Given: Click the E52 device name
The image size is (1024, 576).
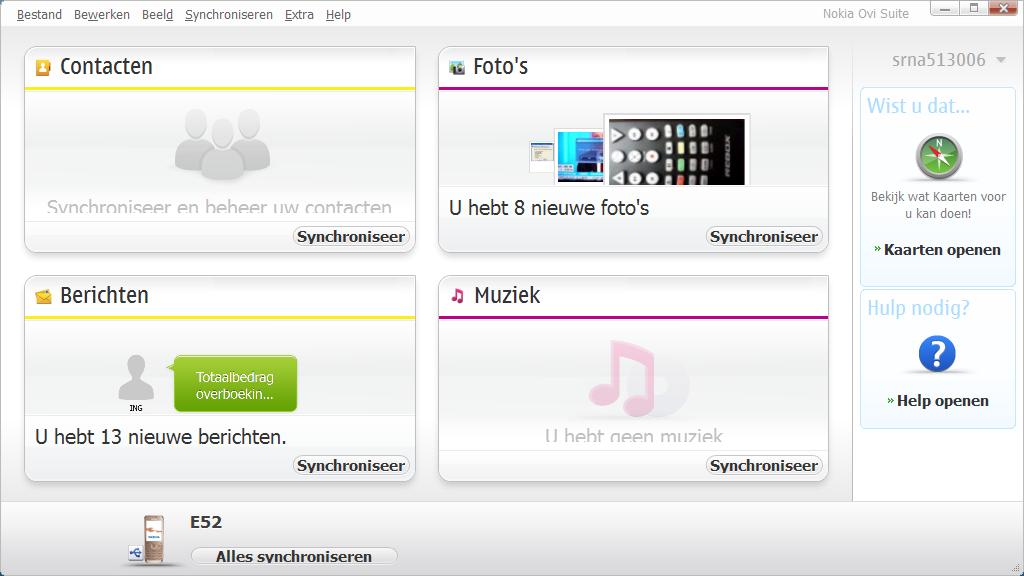Looking at the screenshot, I should tap(206, 522).
